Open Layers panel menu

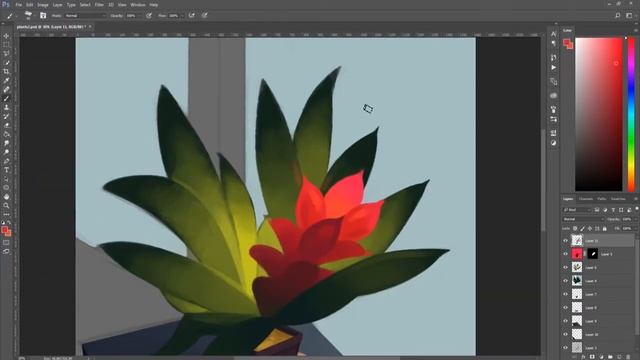click(x=636, y=199)
